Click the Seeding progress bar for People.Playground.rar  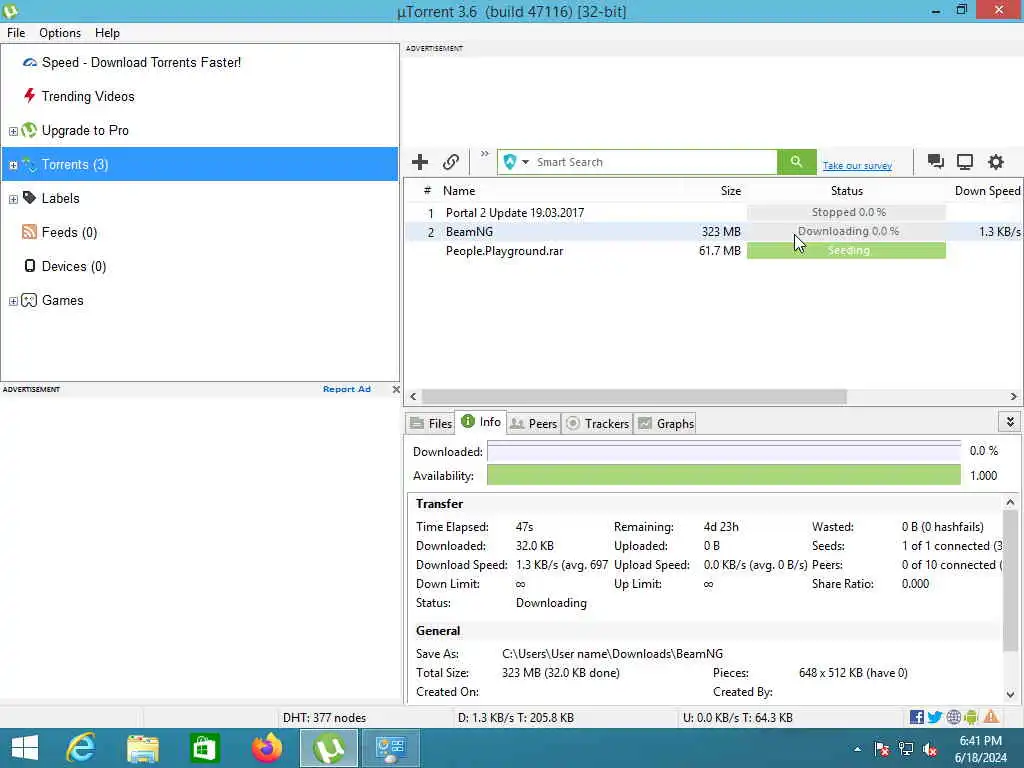(x=846, y=251)
